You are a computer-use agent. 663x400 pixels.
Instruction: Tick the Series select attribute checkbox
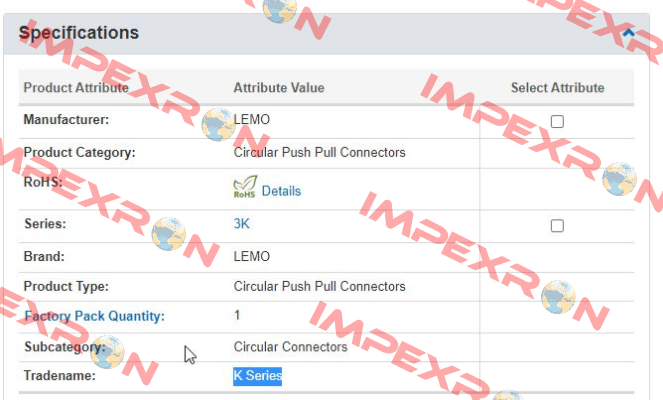pyautogui.click(x=557, y=226)
